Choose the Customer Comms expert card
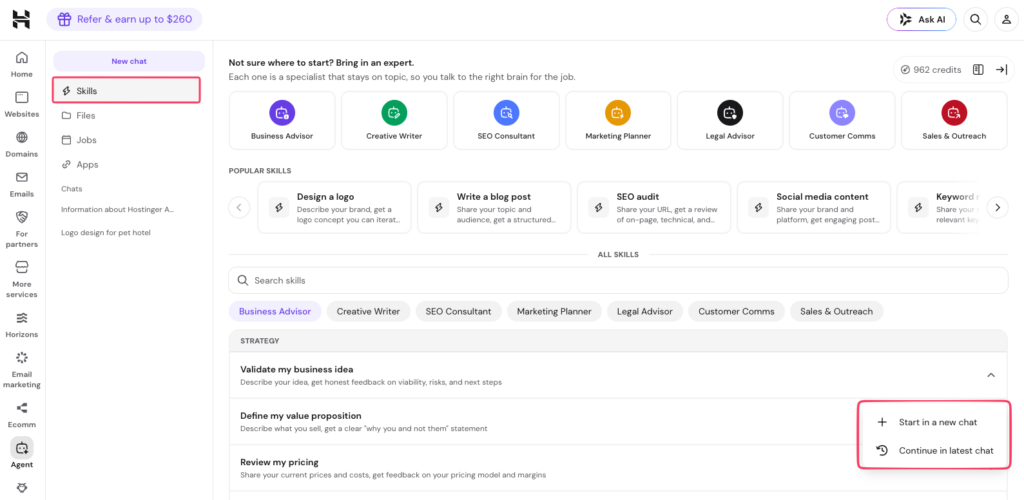The height and width of the screenshot is (500, 1024). pos(842,121)
